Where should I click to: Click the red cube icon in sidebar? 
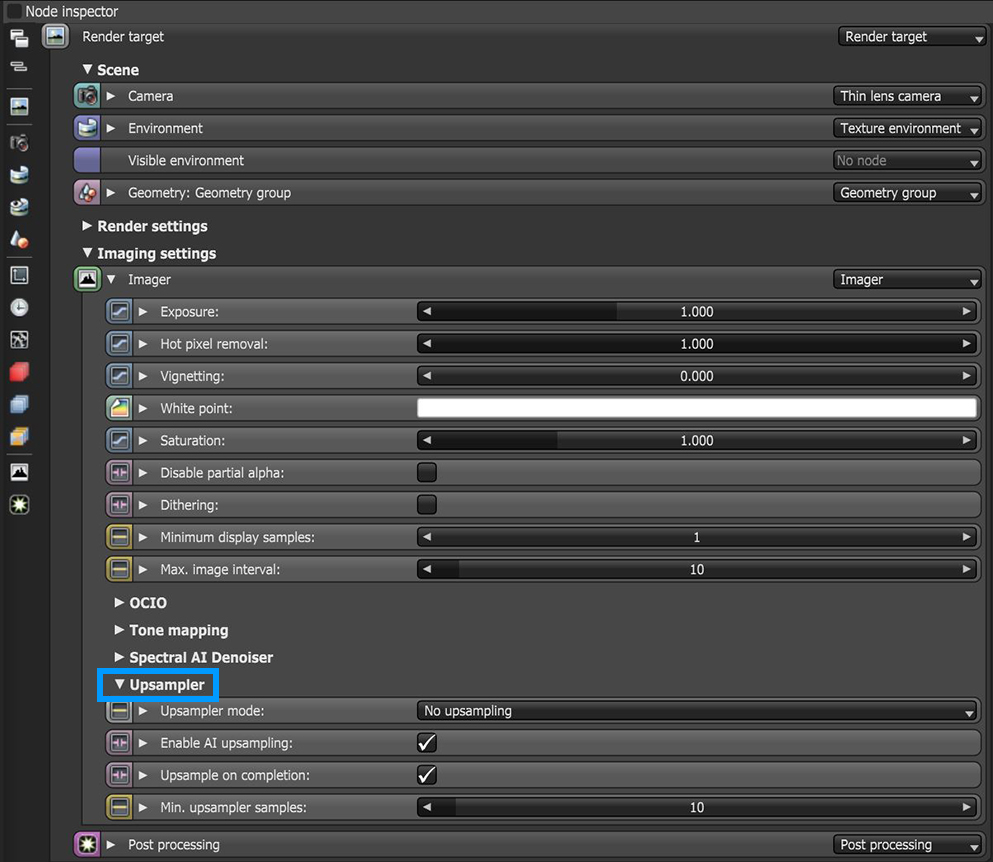[x=19, y=372]
